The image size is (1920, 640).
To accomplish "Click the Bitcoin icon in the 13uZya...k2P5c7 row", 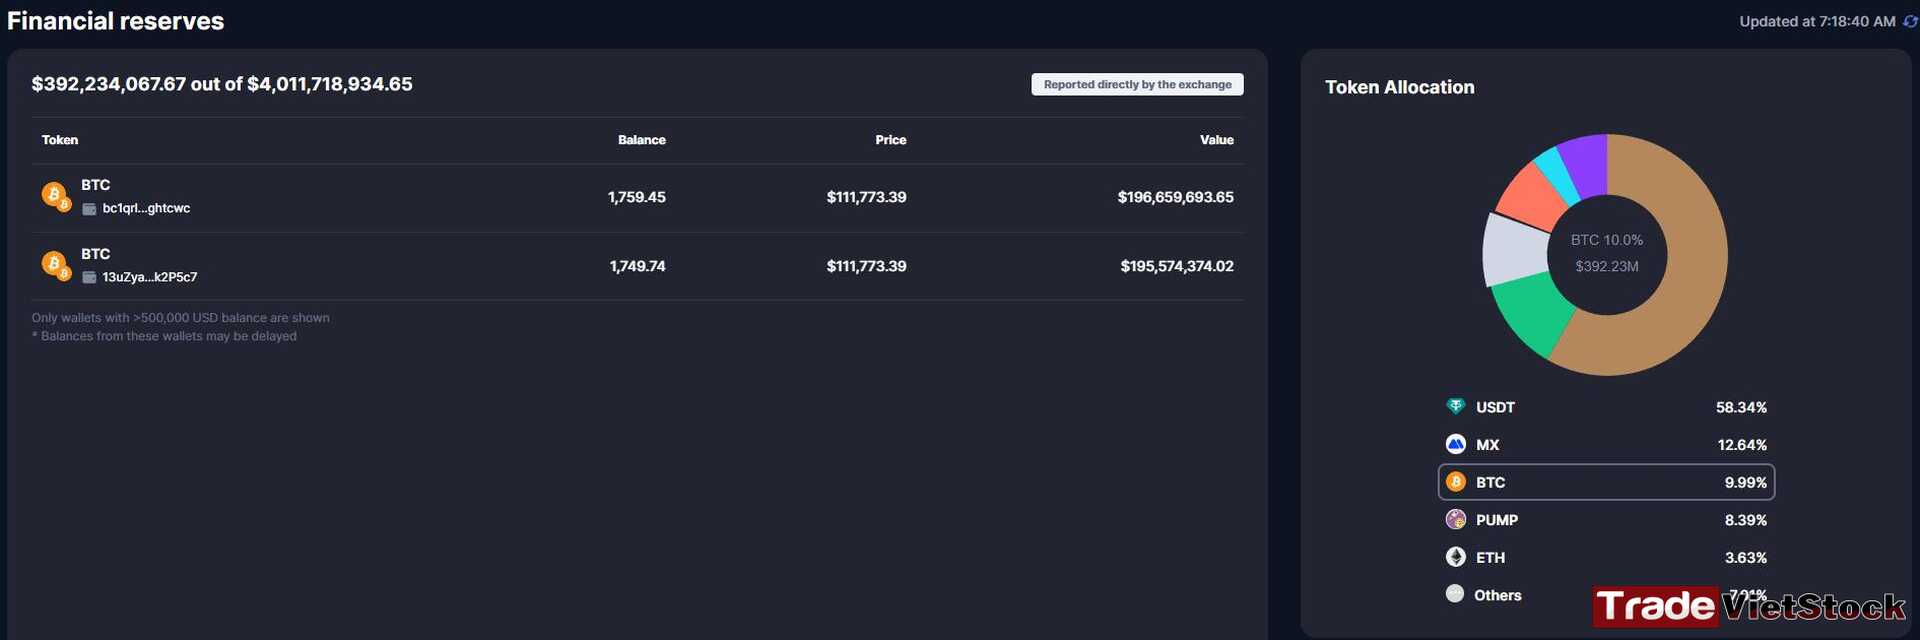I will click(x=55, y=265).
